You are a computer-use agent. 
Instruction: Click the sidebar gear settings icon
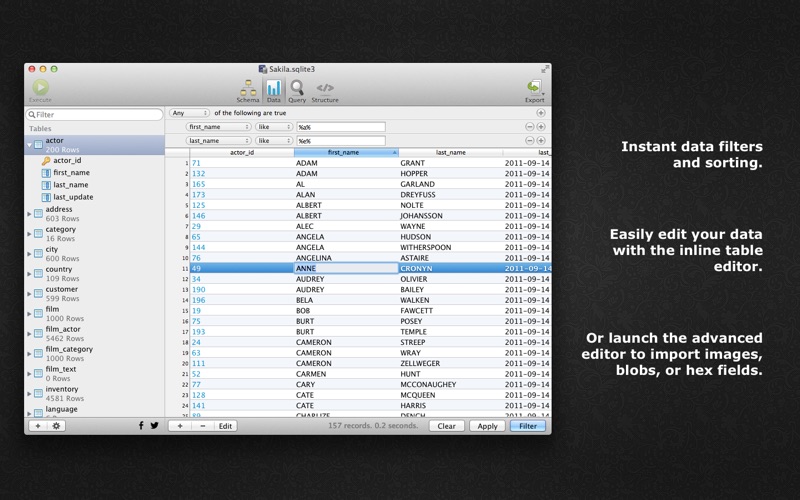56,426
